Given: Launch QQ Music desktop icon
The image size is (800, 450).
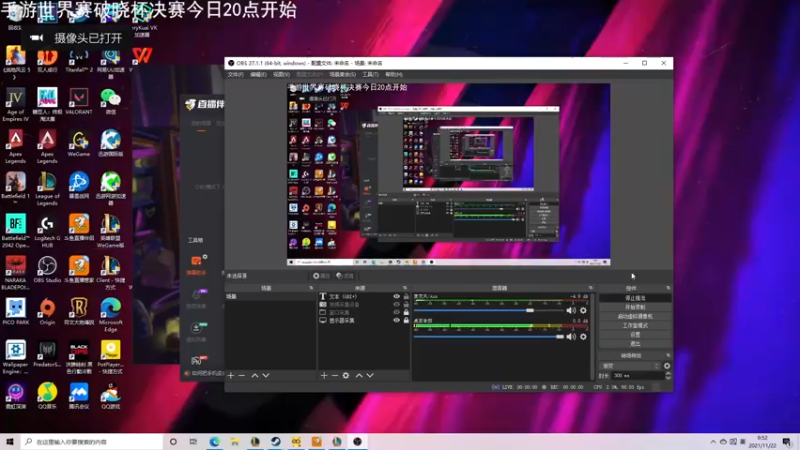Looking at the screenshot, I should [x=47, y=396].
